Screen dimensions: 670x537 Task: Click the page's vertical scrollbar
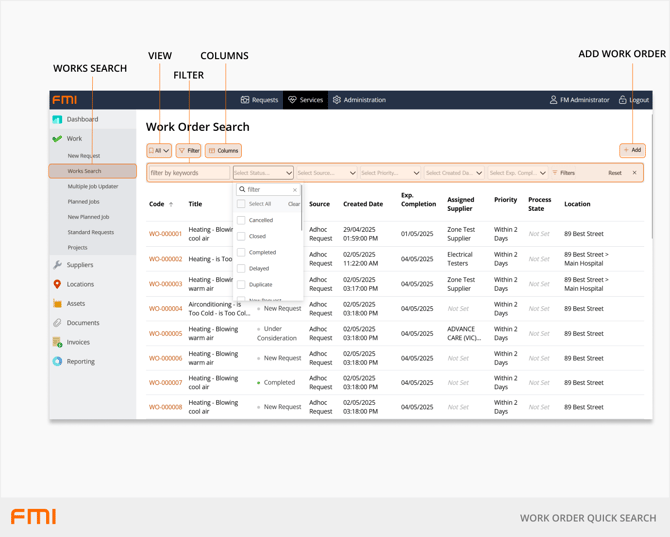652,175
